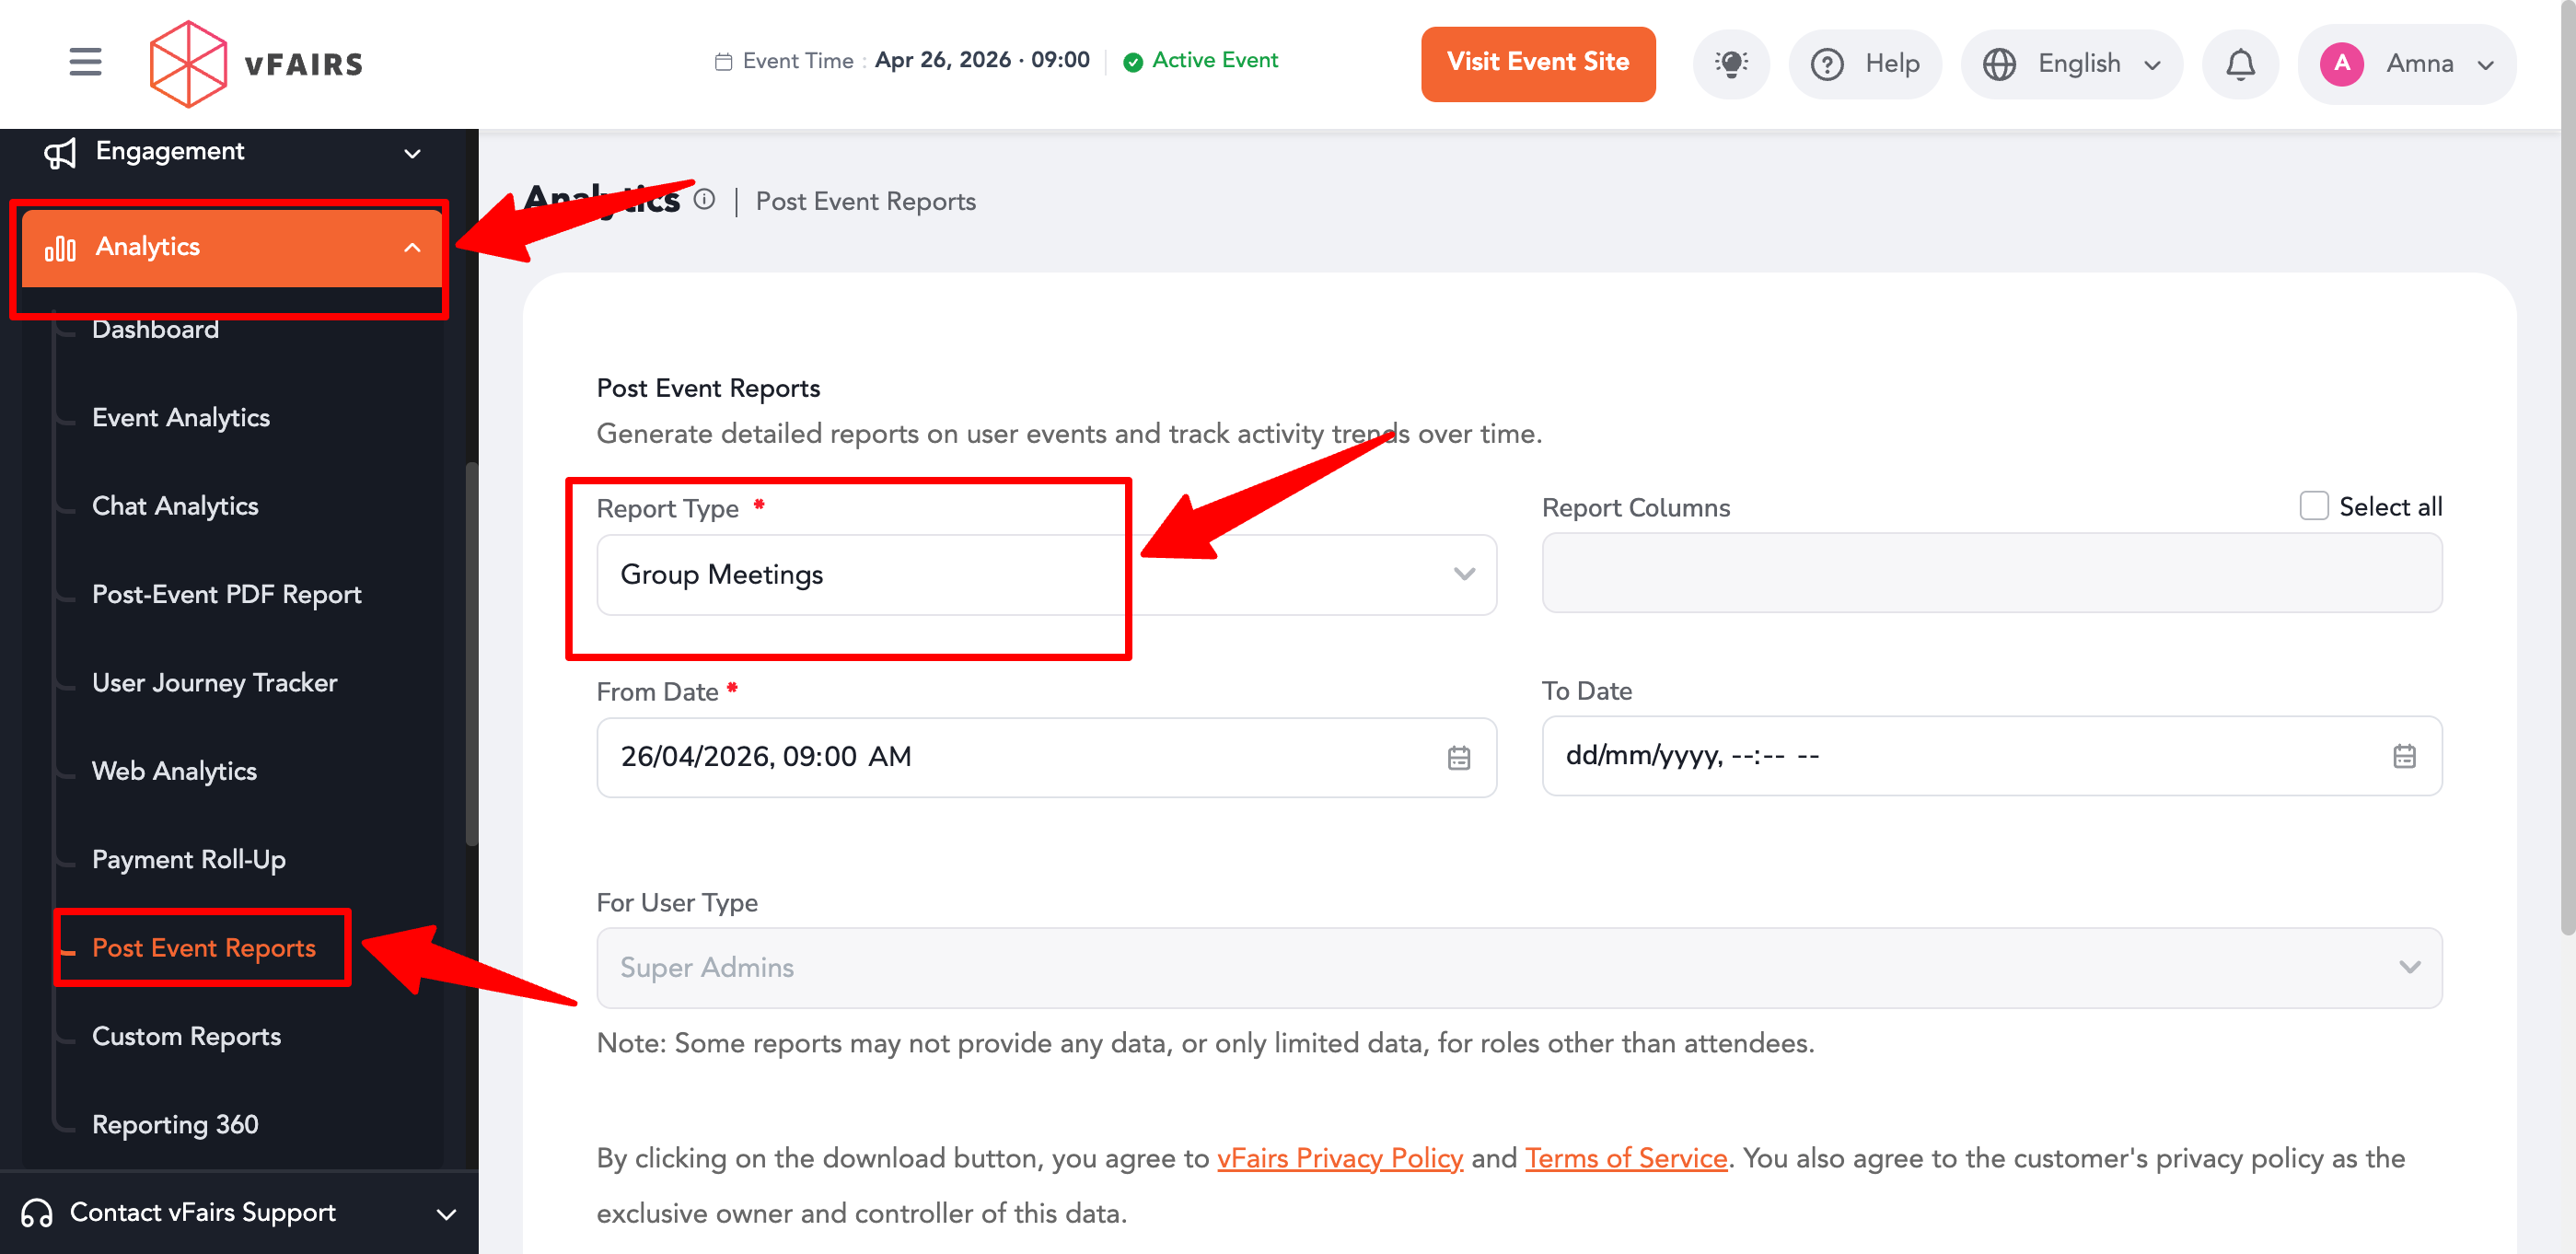Open the vFairs Privacy Policy link
This screenshot has width=2576, height=1254.
[1339, 1157]
